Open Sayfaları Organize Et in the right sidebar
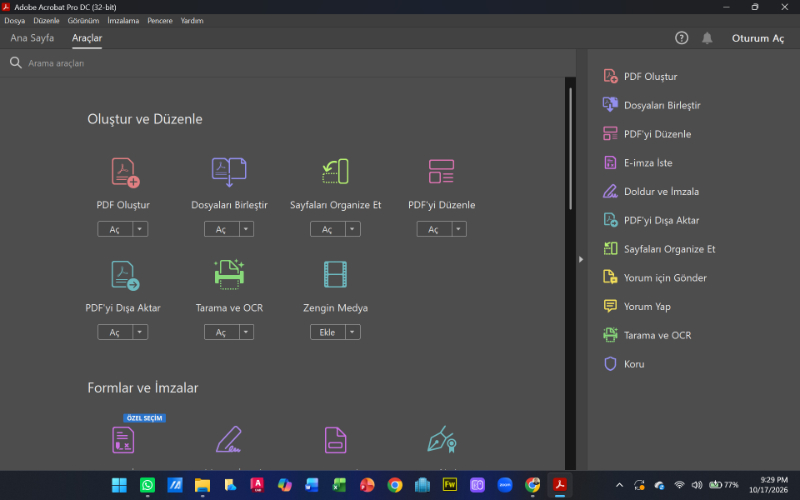The width and height of the screenshot is (800, 500). [659, 249]
